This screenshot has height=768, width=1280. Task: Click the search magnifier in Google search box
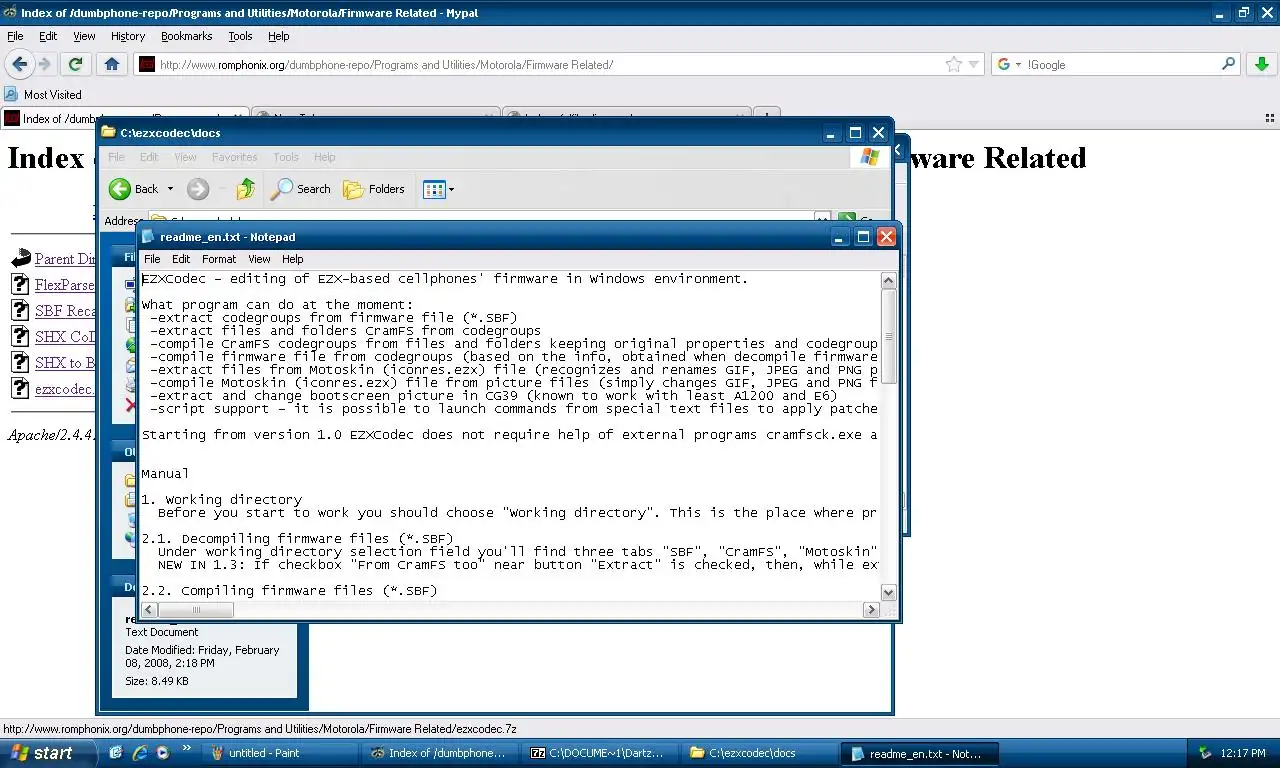pos(1229,64)
